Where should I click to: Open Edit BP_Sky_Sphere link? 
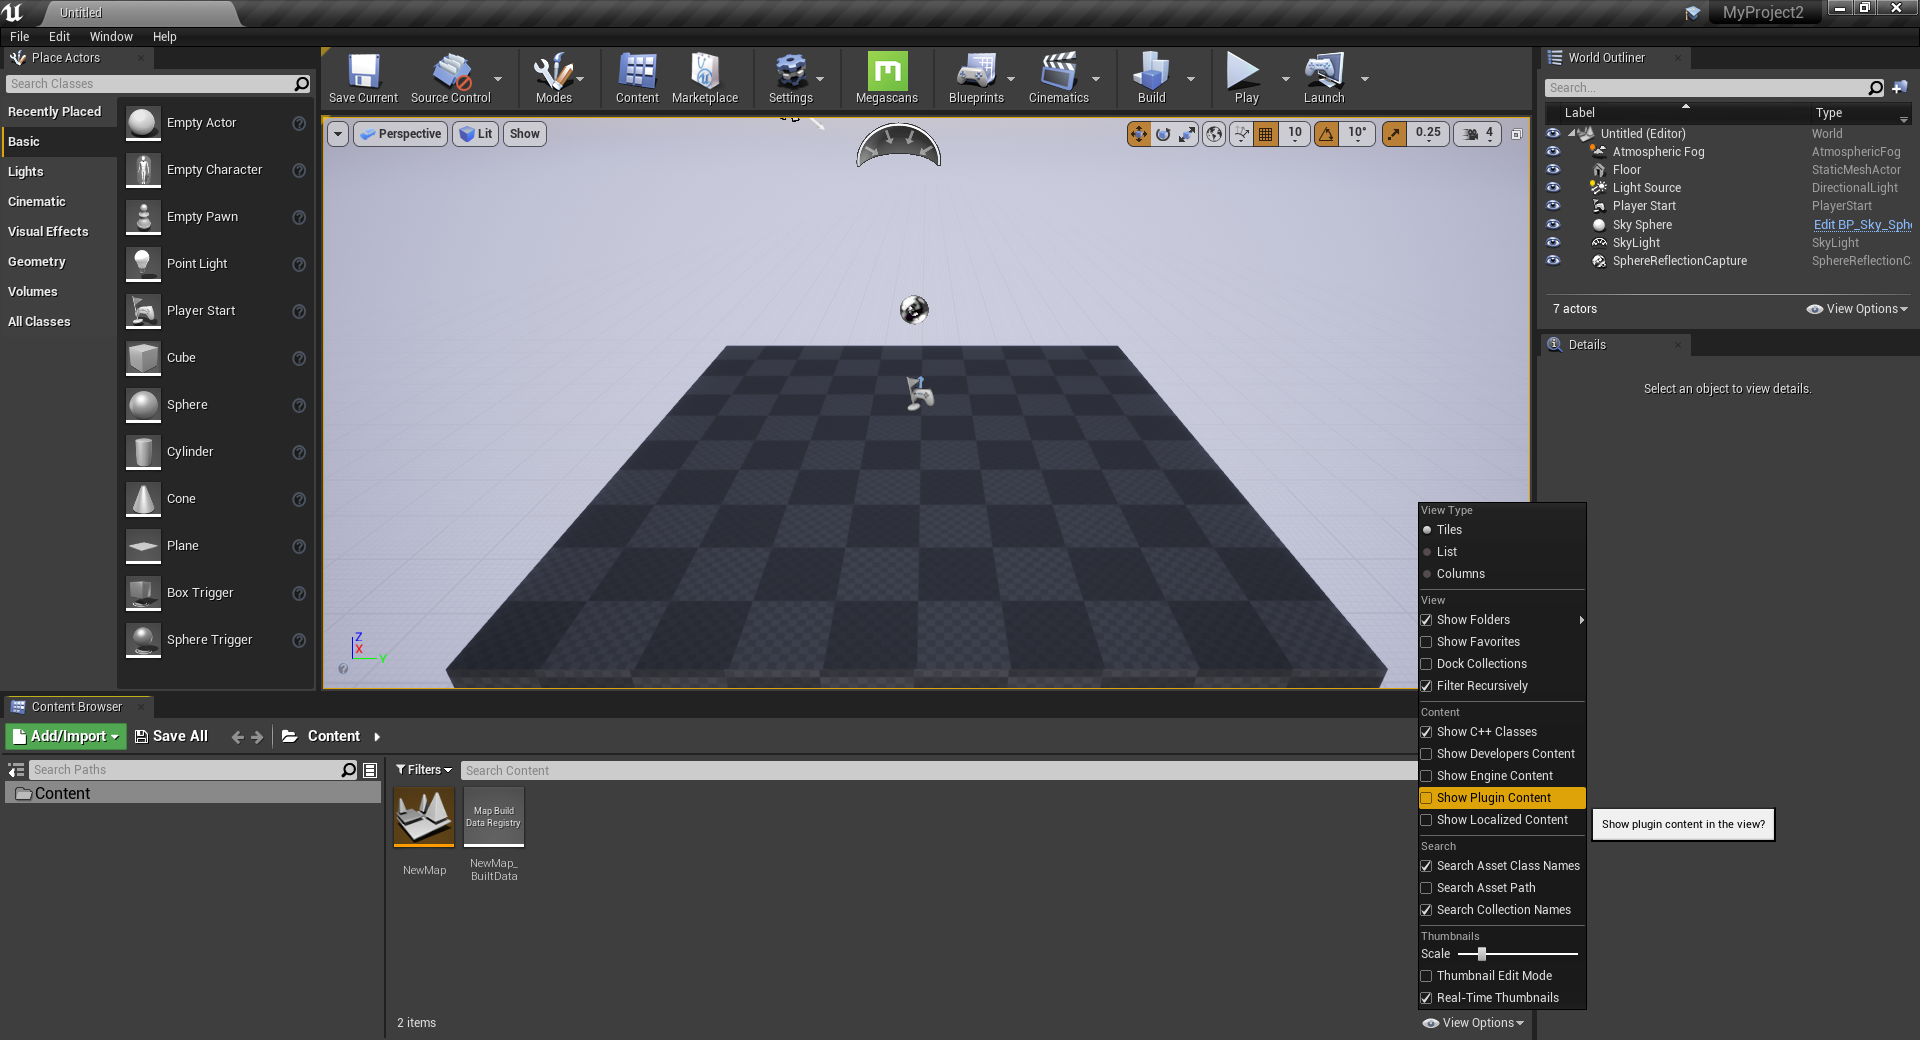pos(1862,225)
